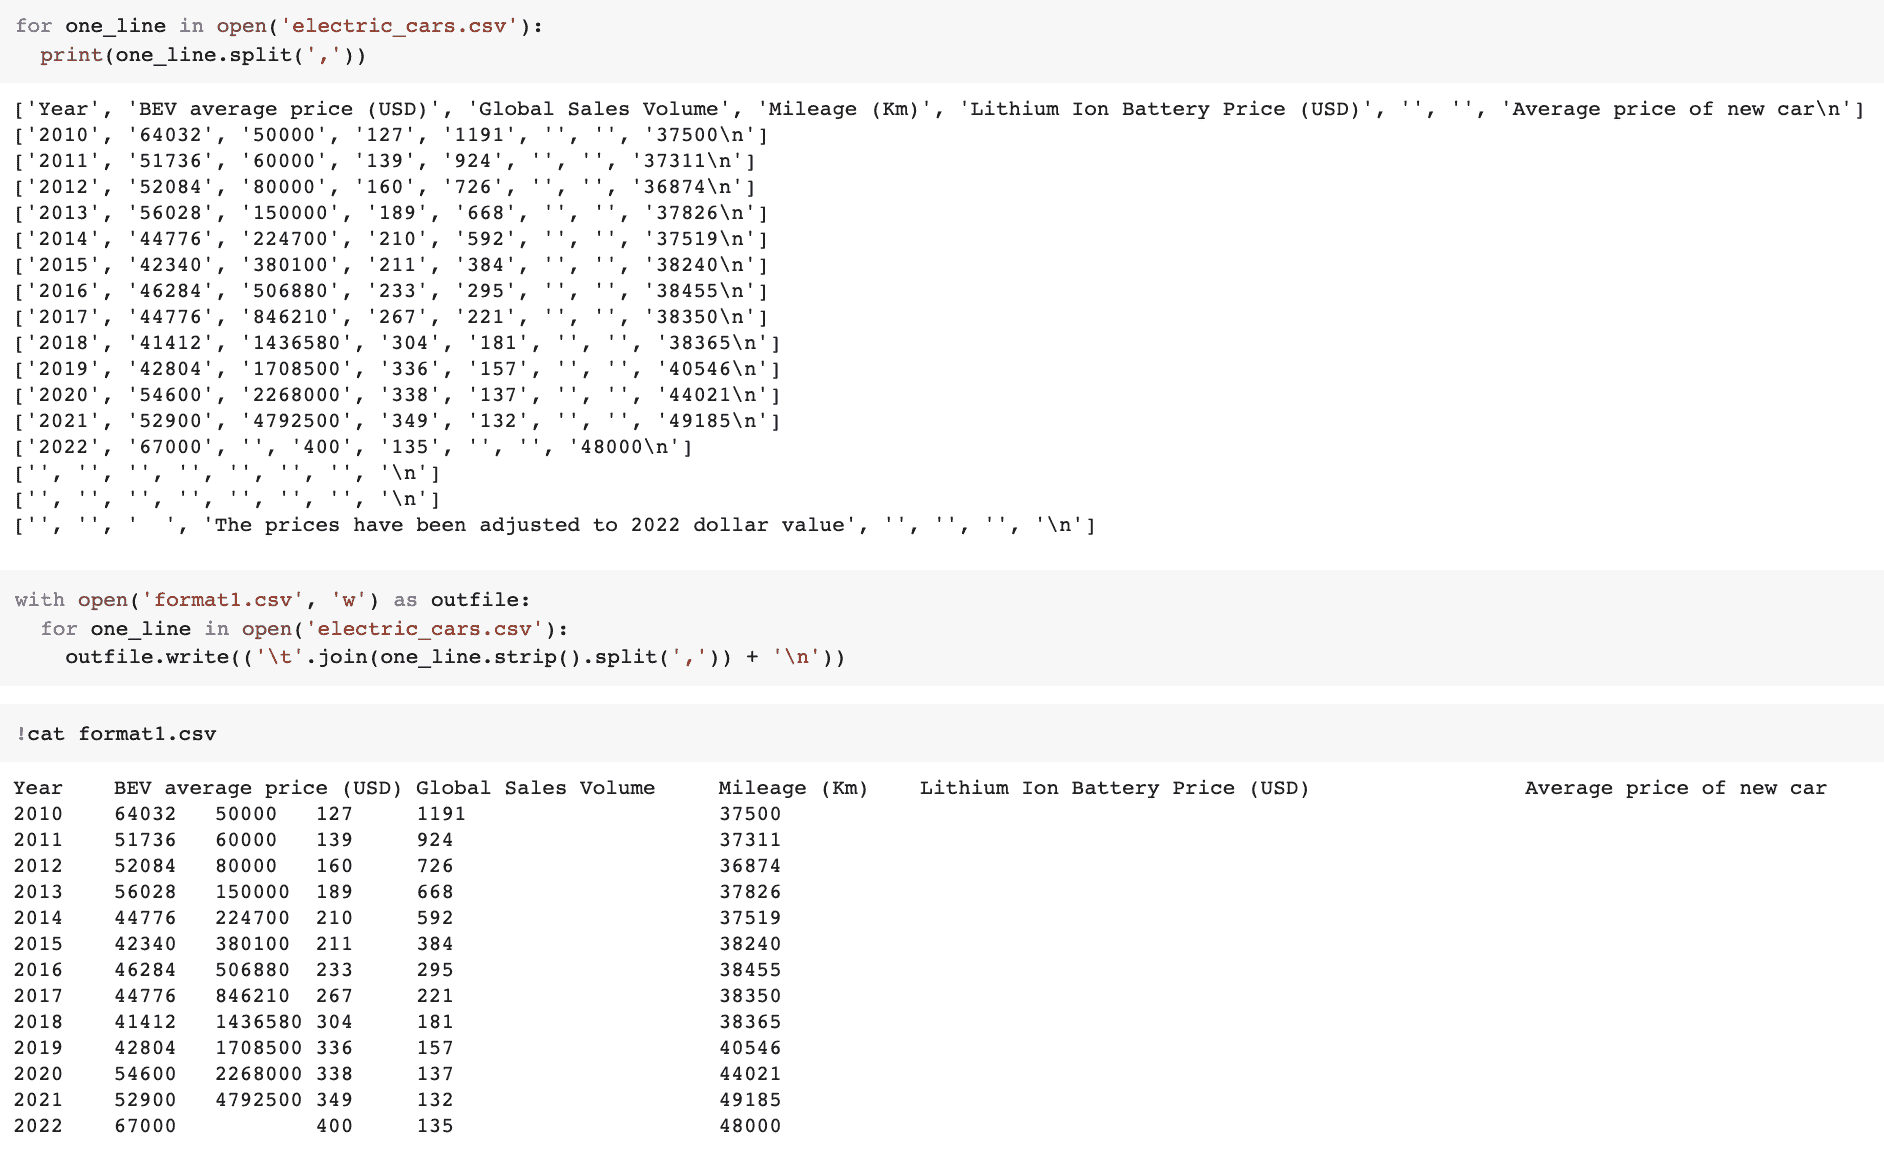This screenshot has height=1152, width=1884.
Task: Click value 49185 in 2021 output row
Action: 750,1100
